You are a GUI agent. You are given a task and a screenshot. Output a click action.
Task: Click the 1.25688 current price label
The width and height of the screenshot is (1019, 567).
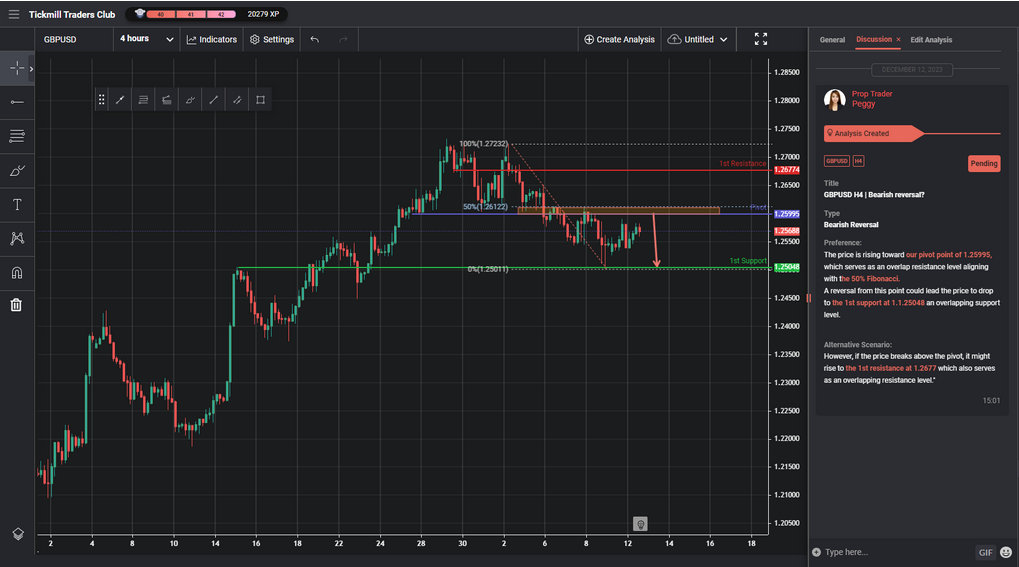click(787, 231)
